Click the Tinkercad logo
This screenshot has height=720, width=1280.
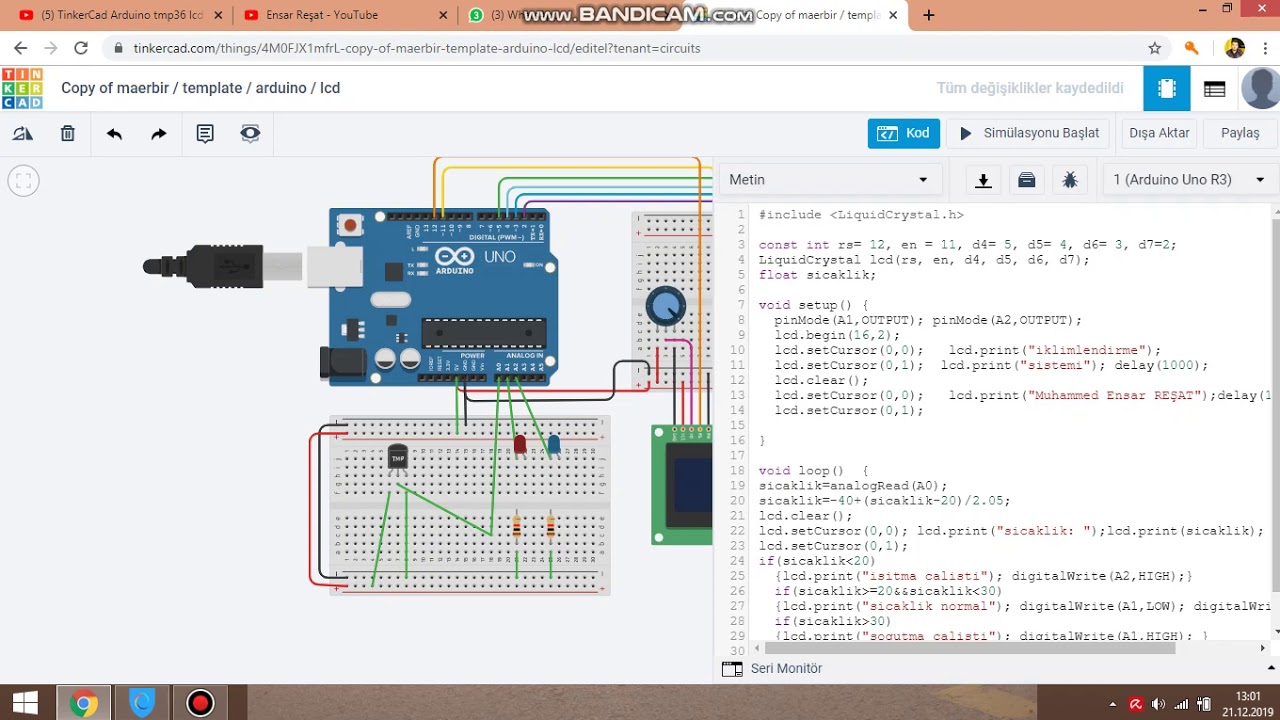click(22, 88)
